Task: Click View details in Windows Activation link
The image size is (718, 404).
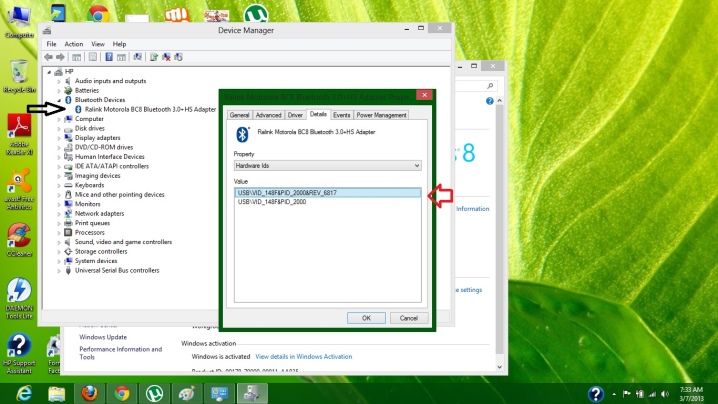Action: (304, 356)
